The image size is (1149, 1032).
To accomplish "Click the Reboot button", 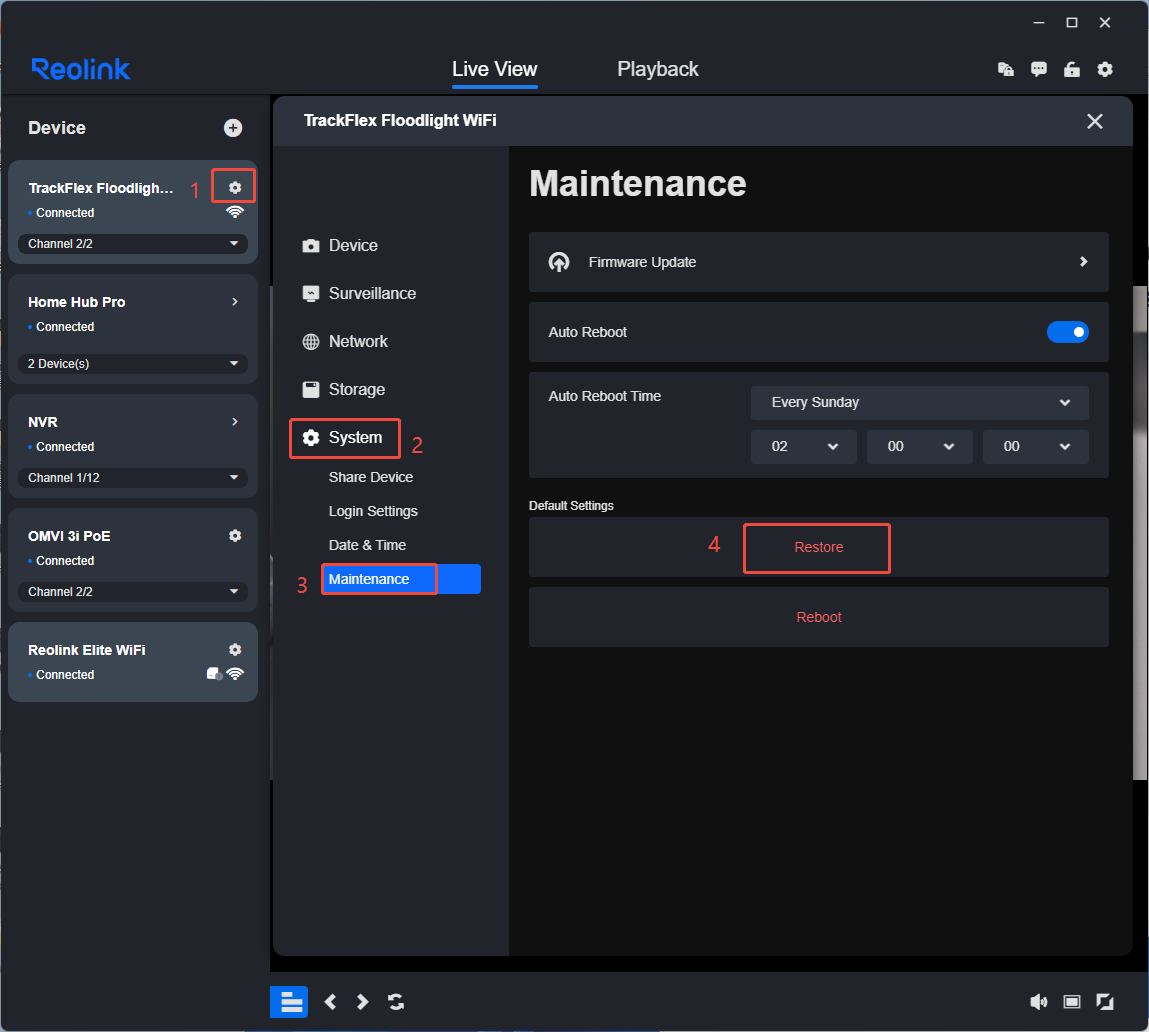I will [x=819, y=617].
